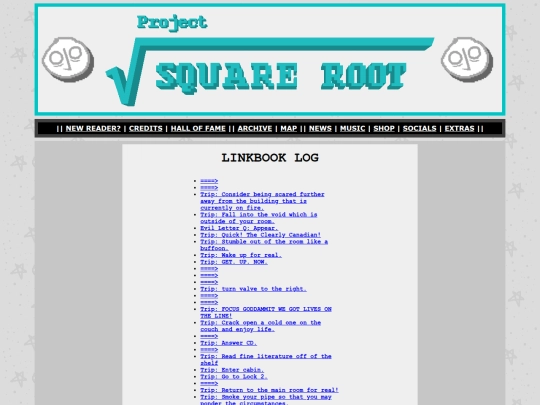Visit the SHOP nav link
This screenshot has width=540, height=405.
pyautogui.click(x=384, y=128)
